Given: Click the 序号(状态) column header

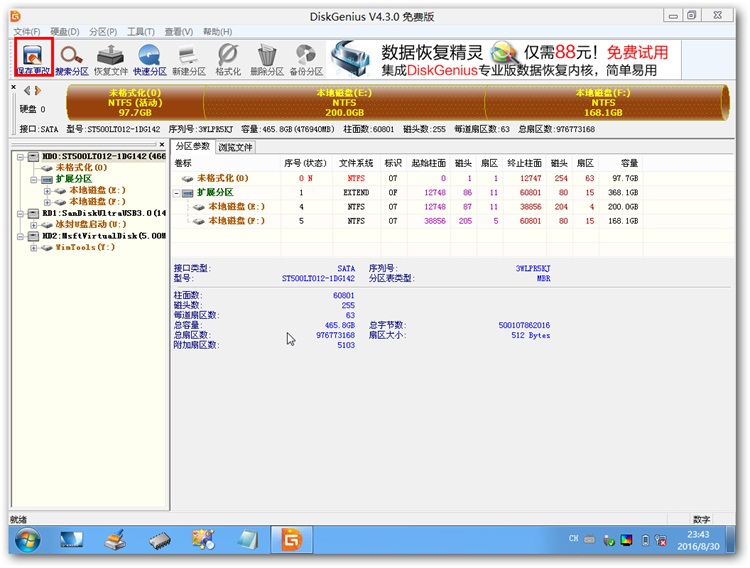Looking at the screenshot, I should coord(306,163).
